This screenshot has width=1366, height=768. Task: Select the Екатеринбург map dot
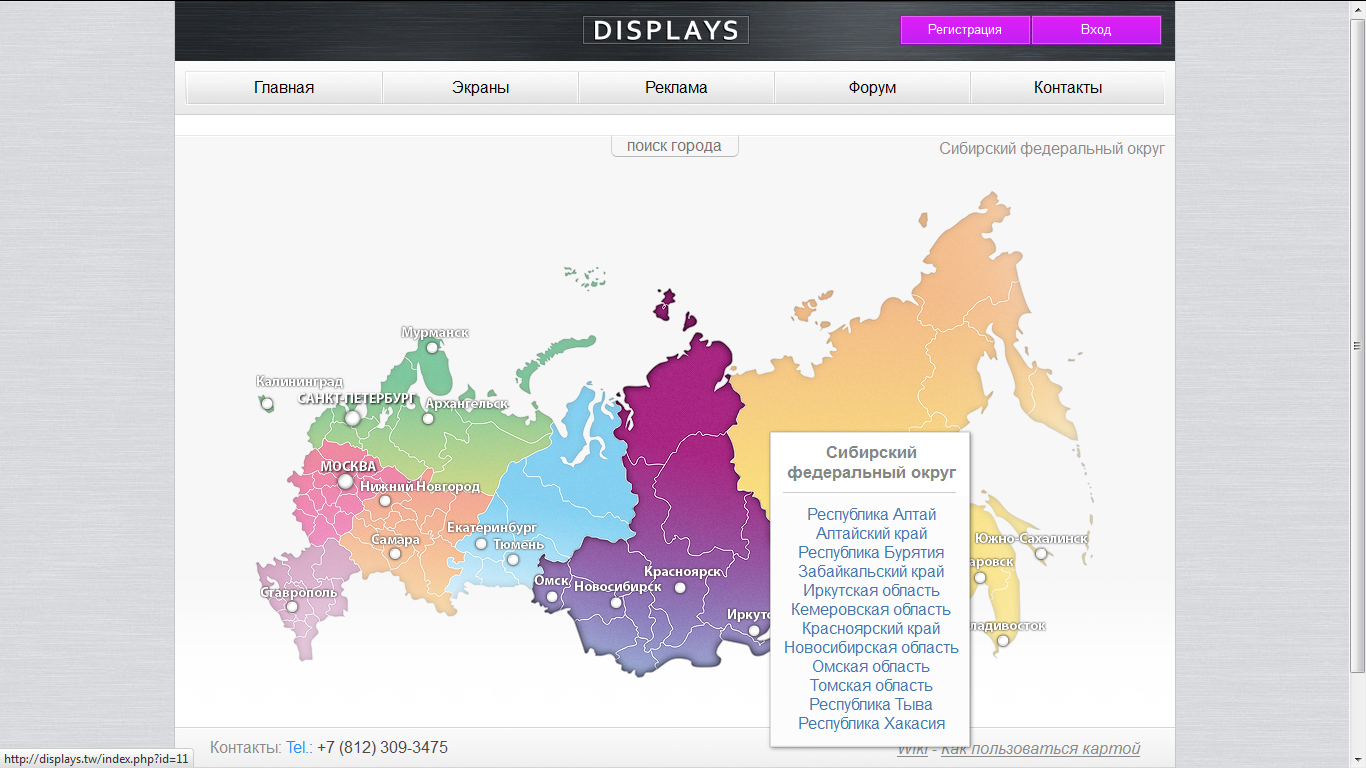click(481, 544)
